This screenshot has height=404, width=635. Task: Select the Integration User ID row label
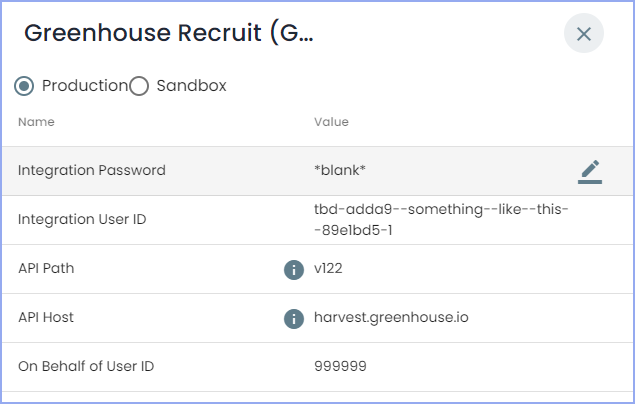[82, 220]
